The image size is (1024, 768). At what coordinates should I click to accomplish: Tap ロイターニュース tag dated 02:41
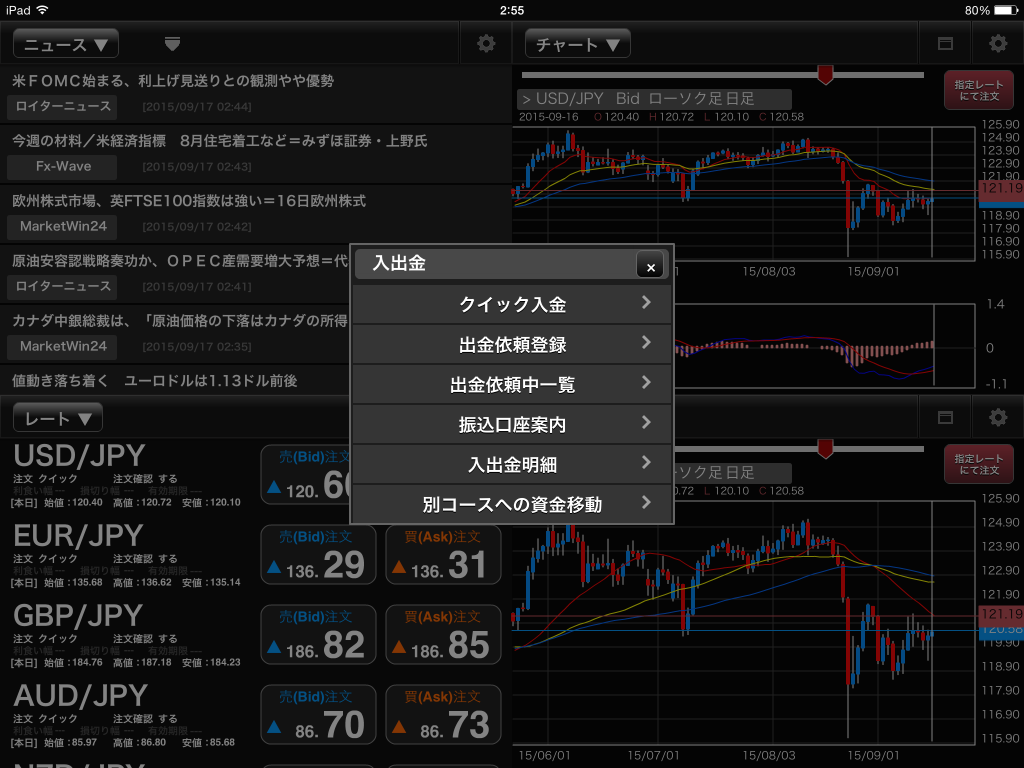(x=63, y=287)
